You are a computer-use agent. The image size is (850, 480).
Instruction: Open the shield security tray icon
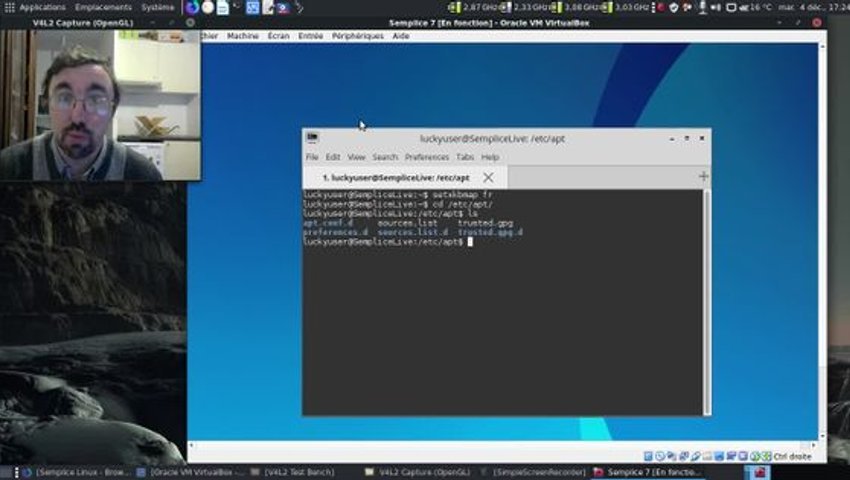coord(674,7)
